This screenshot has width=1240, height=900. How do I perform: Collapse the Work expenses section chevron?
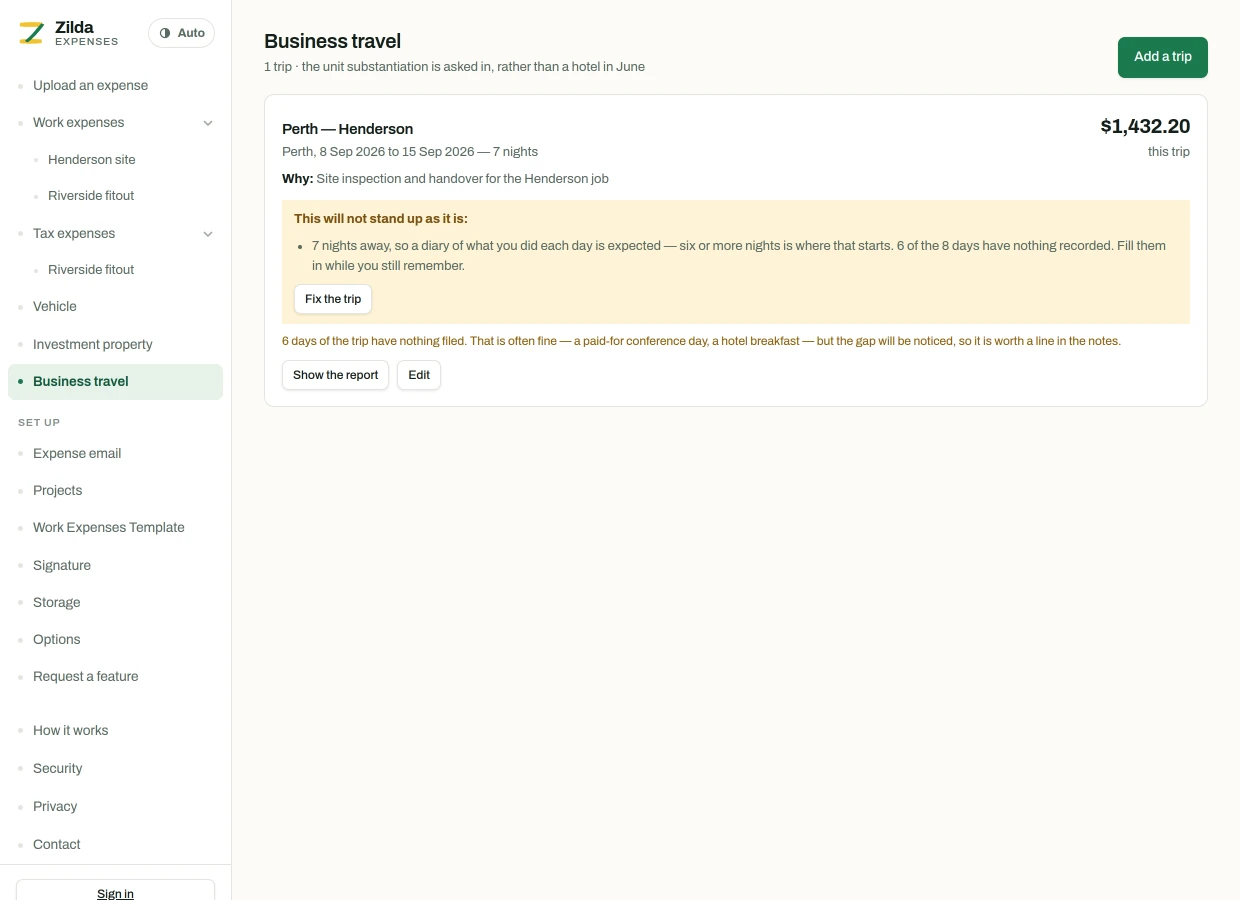[208, 123]
